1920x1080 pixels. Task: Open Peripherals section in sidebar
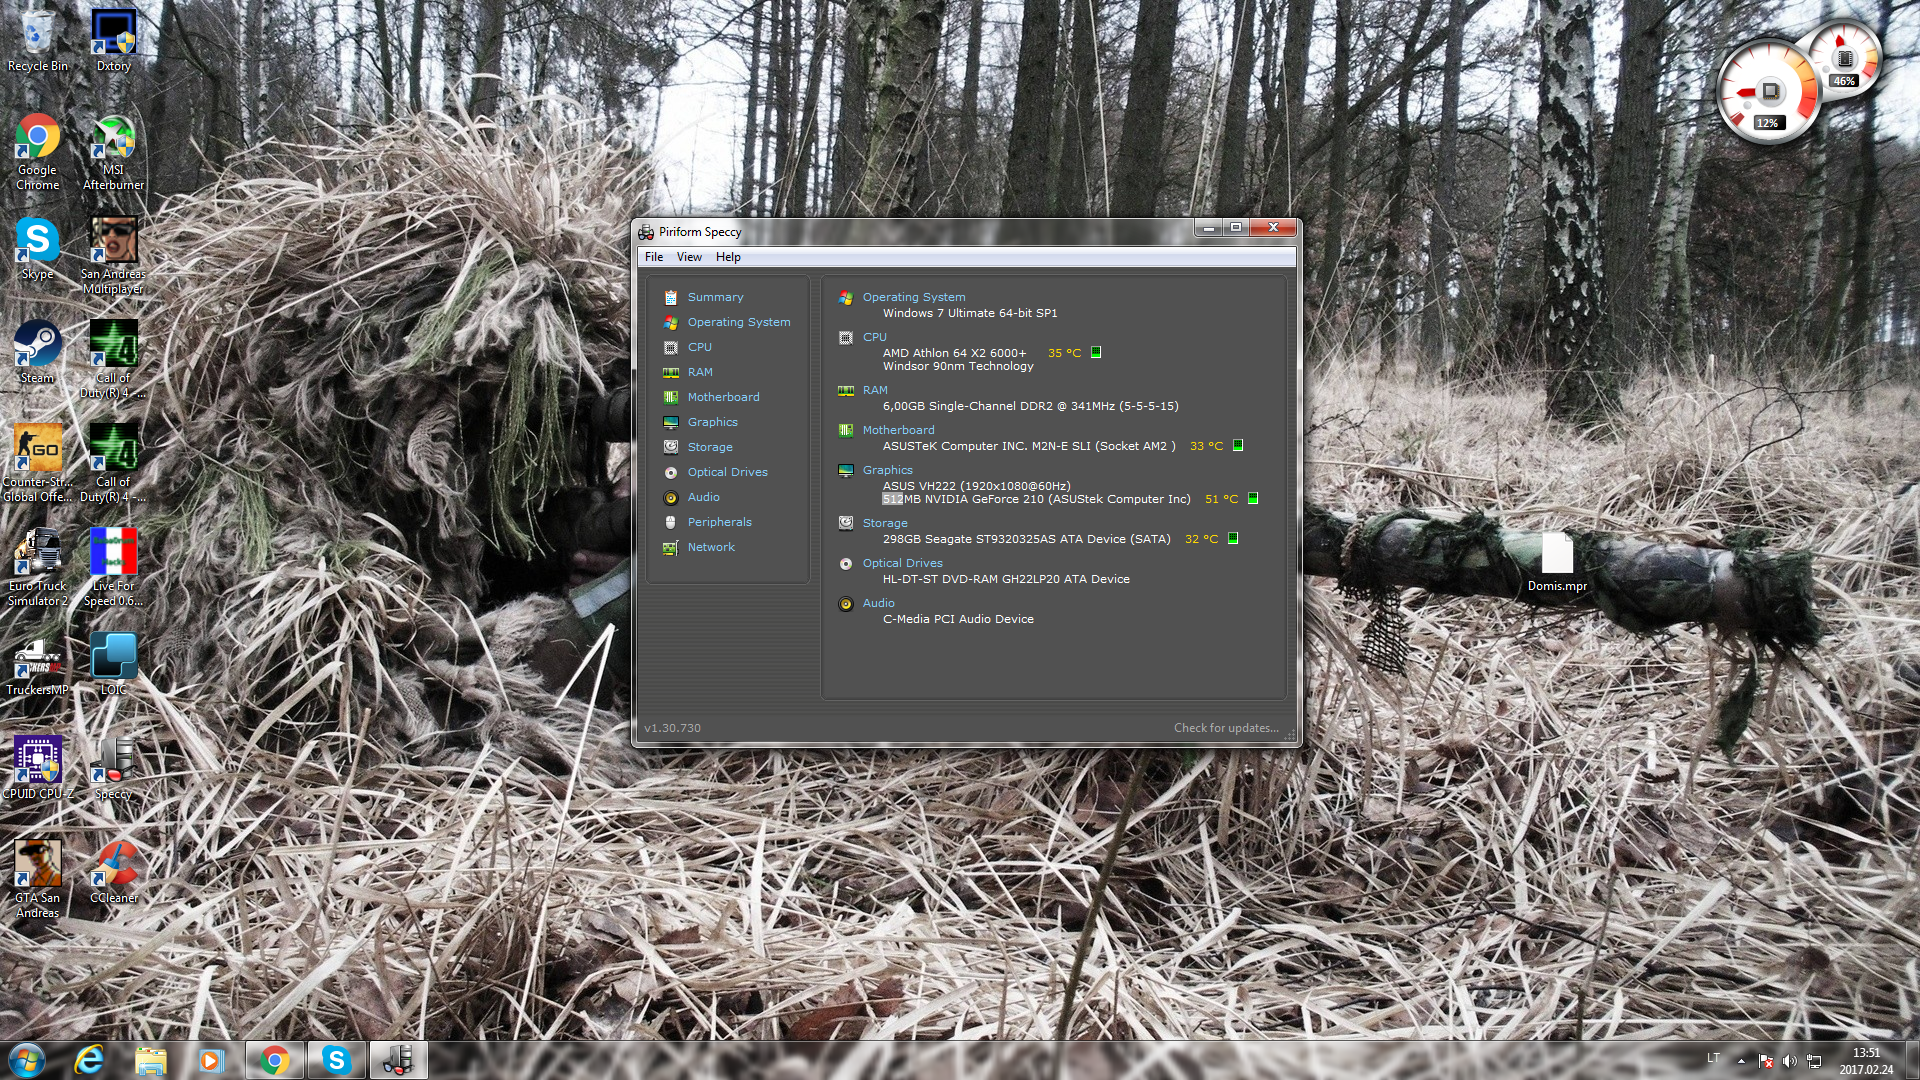coord(719,522)
